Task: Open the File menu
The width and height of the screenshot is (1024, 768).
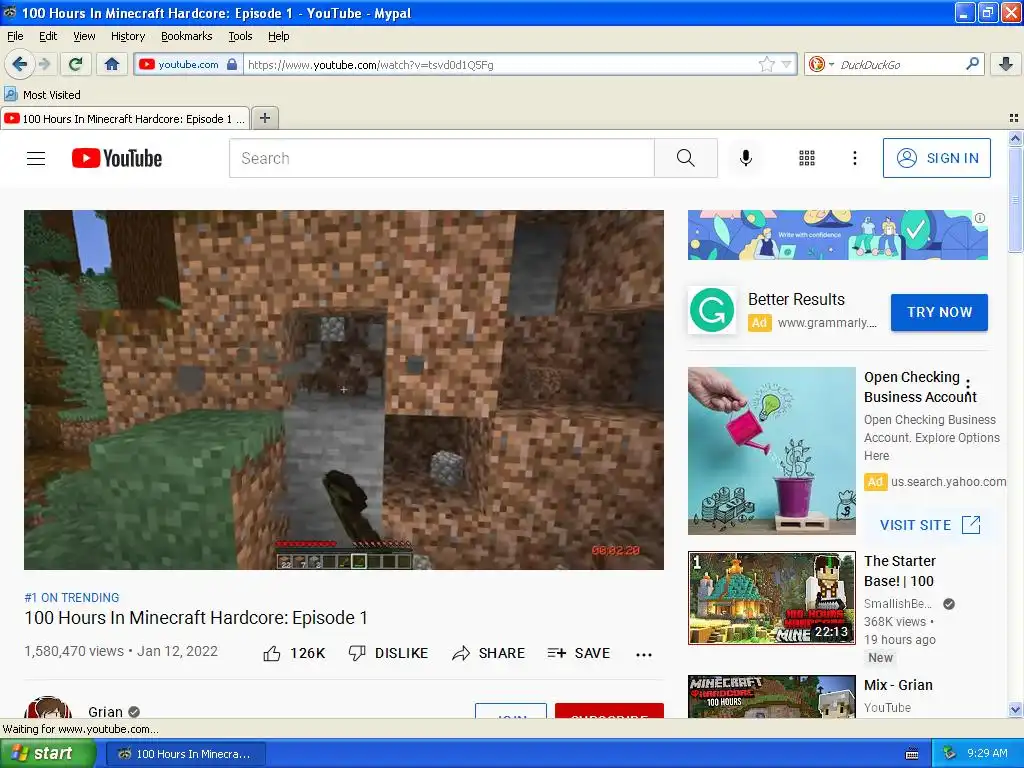Action: [x=15, y=36]
